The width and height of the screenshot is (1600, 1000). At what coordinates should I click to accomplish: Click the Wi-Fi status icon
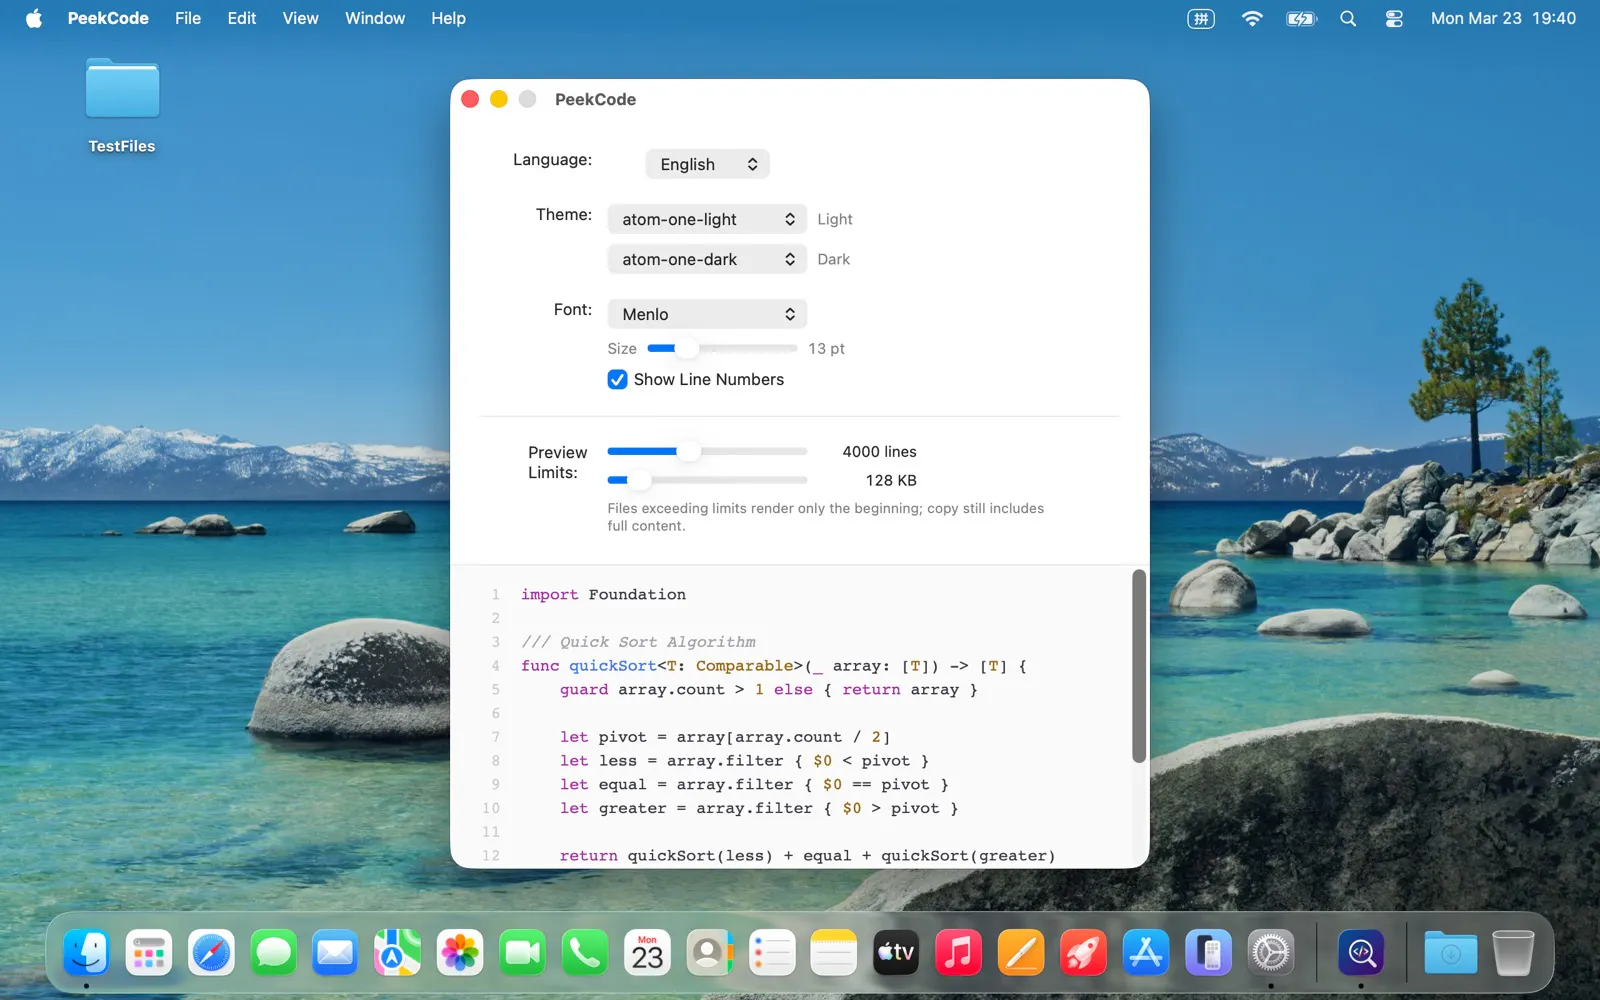point(1251,18)
